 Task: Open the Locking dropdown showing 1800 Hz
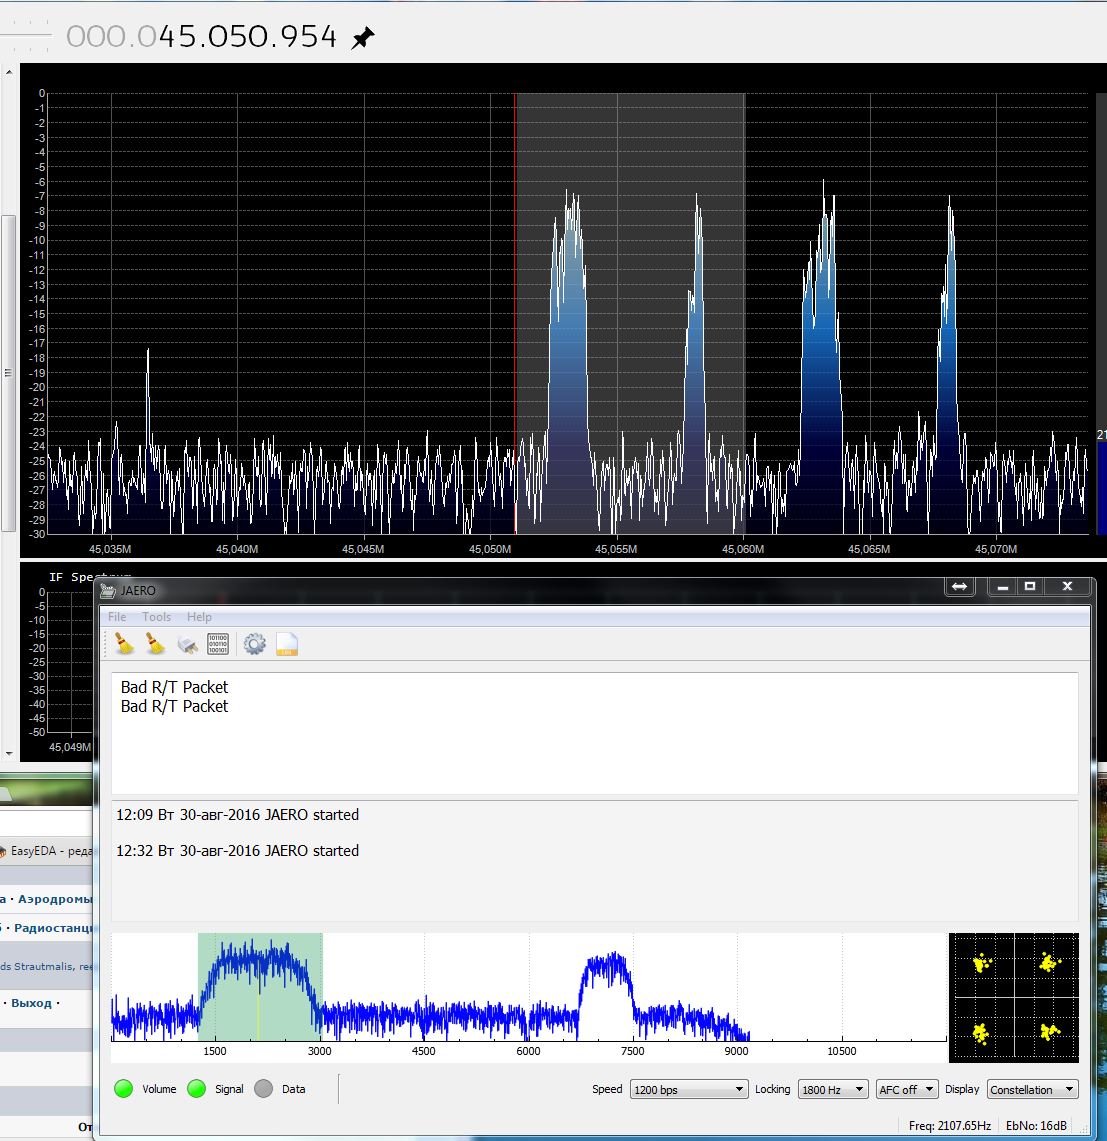pyautogui.click(x=833, y=1089)
